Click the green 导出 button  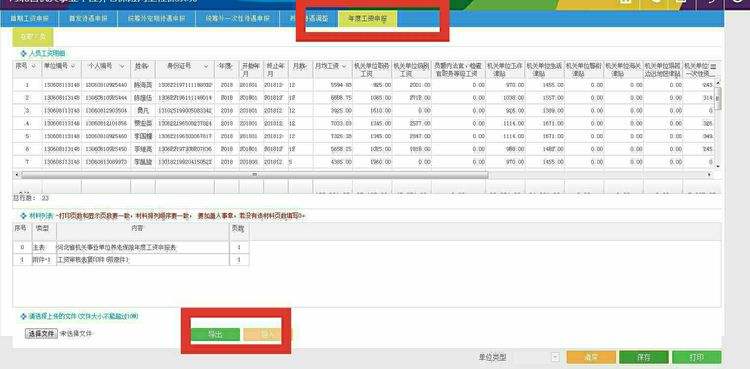(215, 335)
